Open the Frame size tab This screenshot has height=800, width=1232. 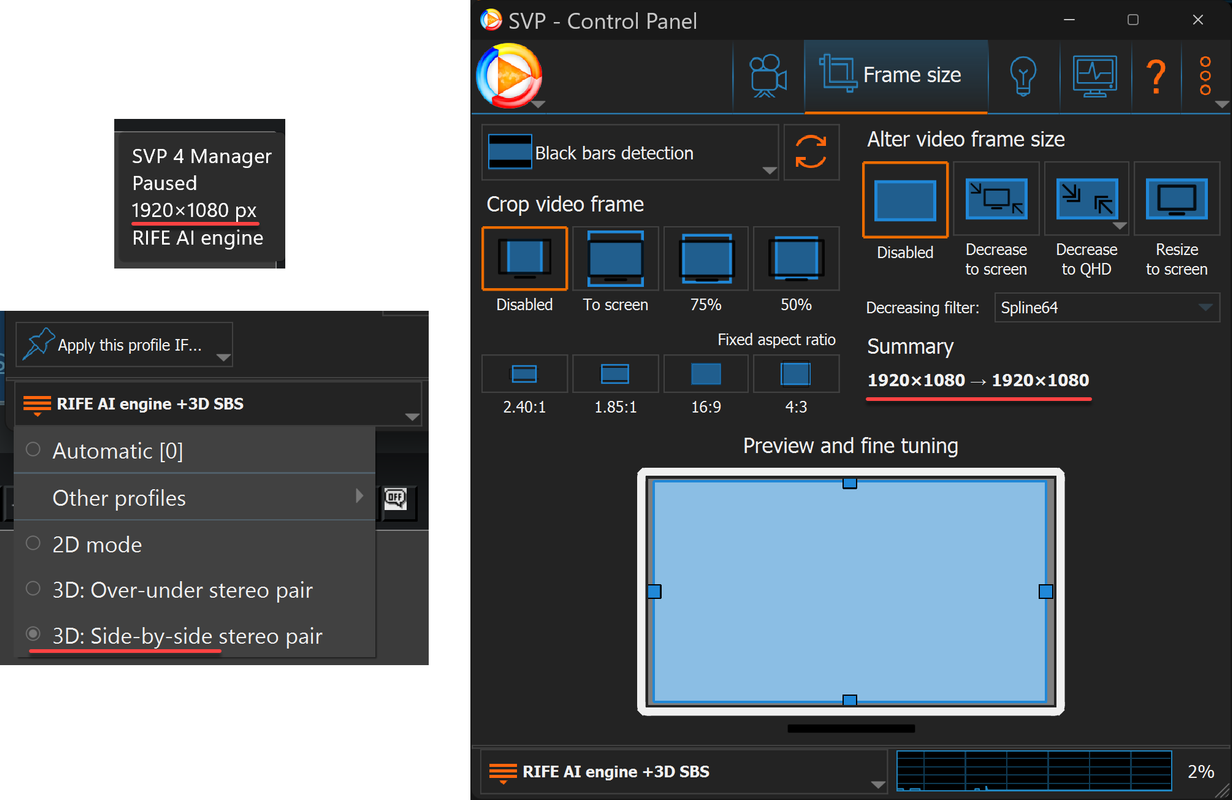coord(896,76)
